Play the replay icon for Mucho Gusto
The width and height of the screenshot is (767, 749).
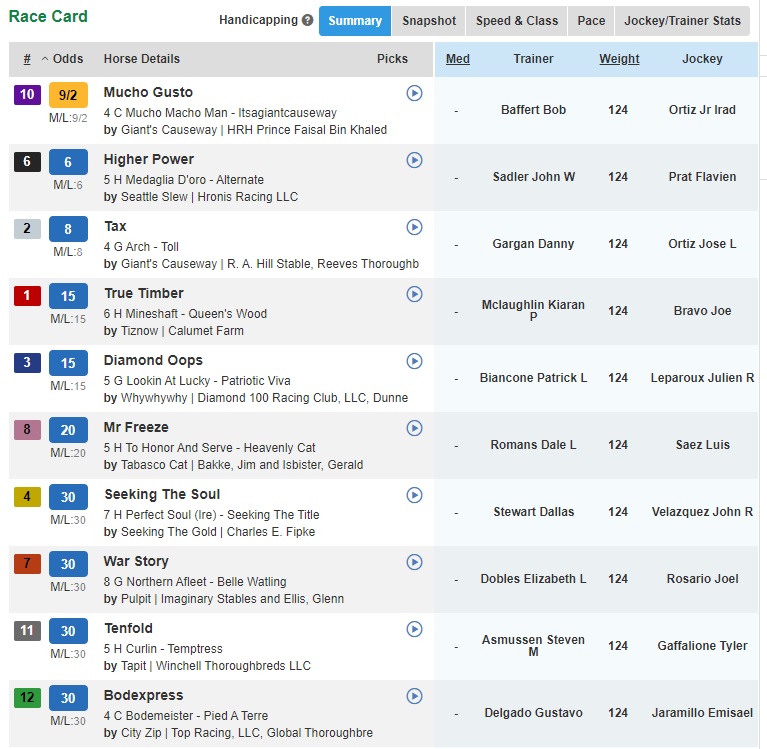tap(414, 93)
